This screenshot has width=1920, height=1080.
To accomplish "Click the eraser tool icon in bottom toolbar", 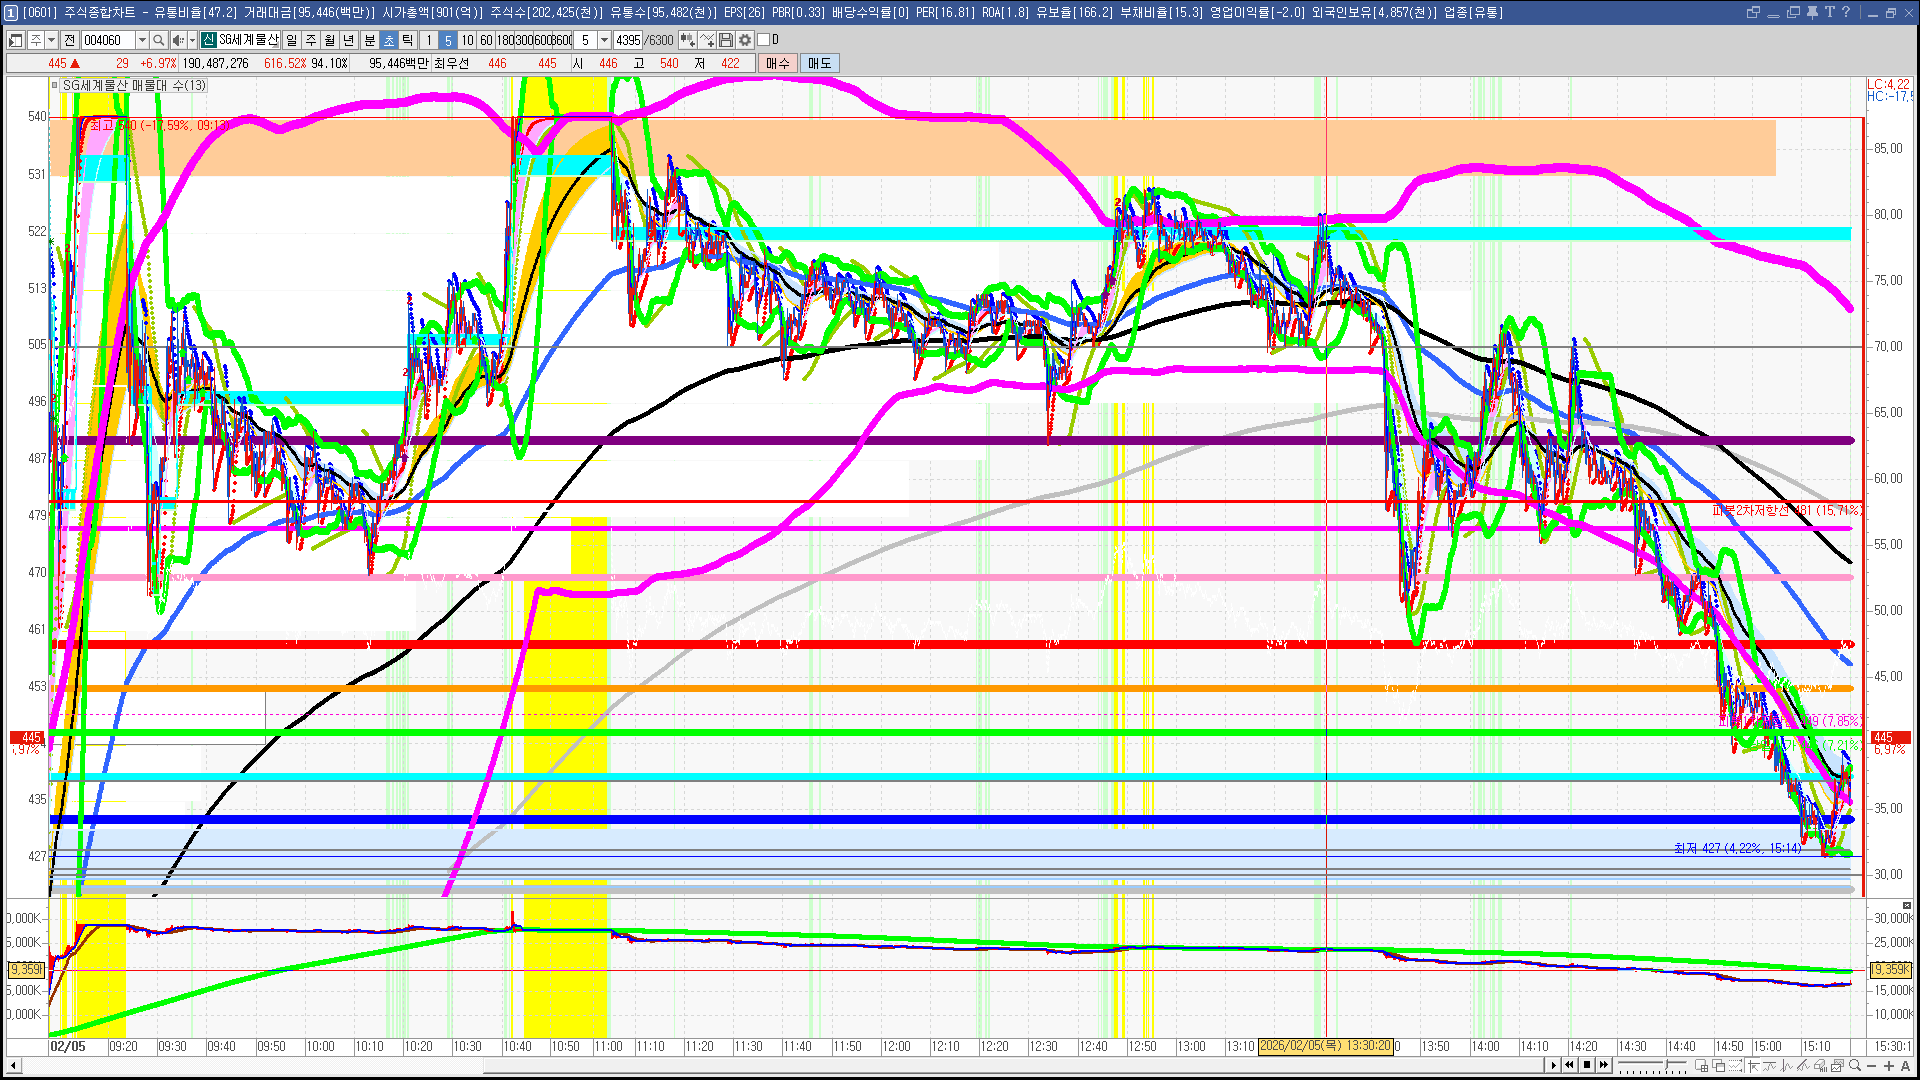I will [1820, 1065].
